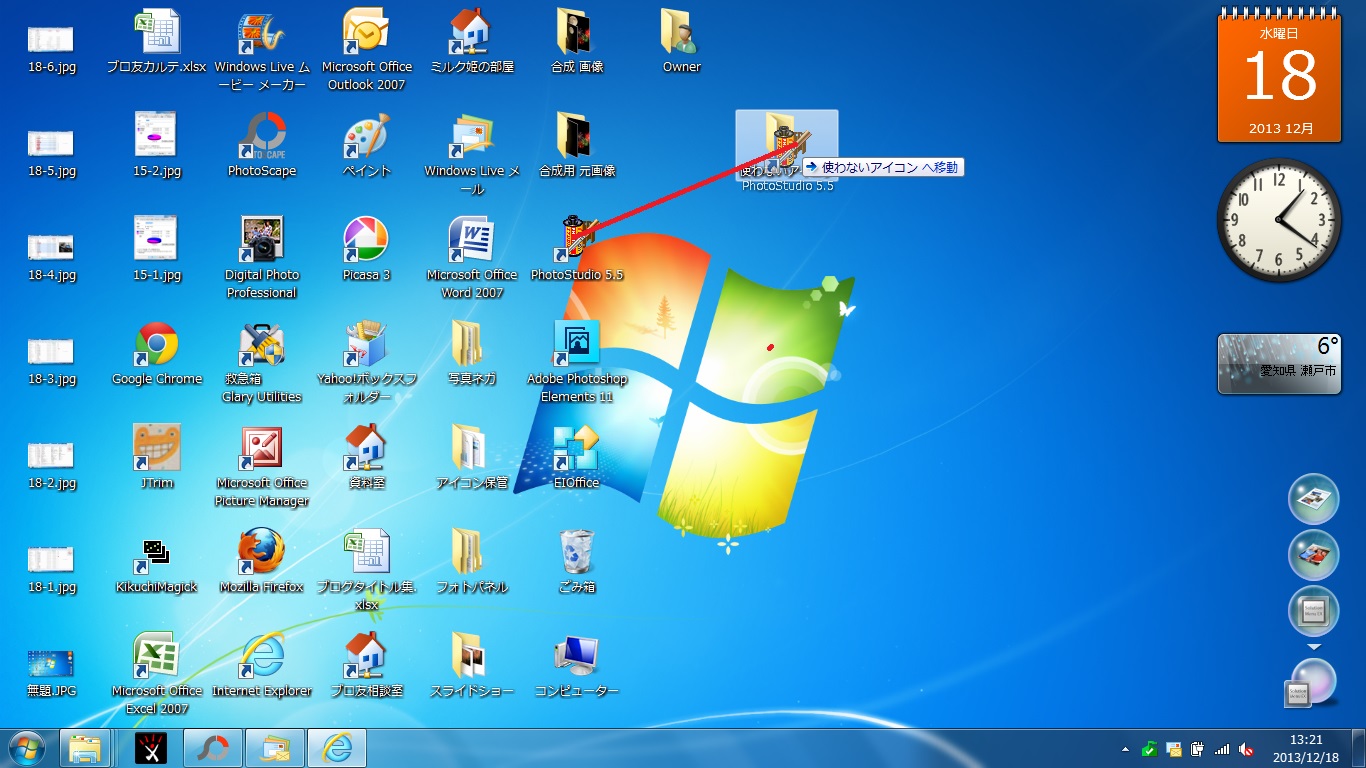Viewport: 1366px width, 768px height.
Task: Toggle the muted volume tray icon
Action: pos(1246,749)
